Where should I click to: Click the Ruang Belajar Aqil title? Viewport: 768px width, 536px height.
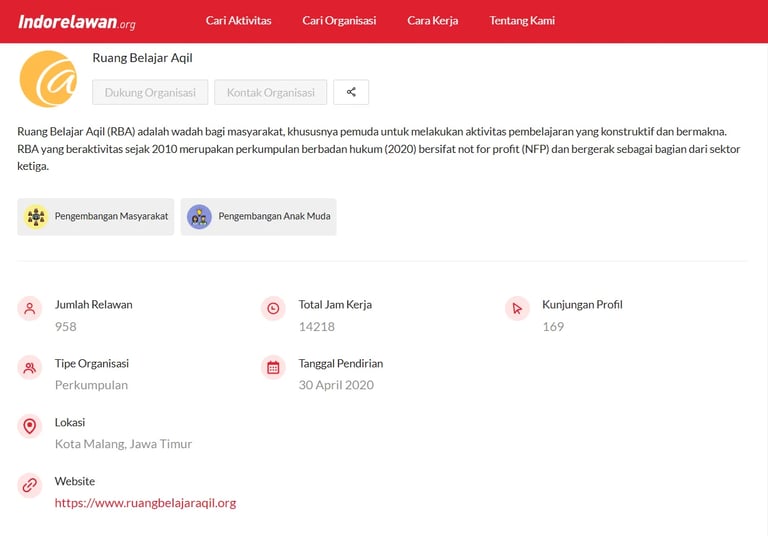pyautogui.click(x=143, y=58)
